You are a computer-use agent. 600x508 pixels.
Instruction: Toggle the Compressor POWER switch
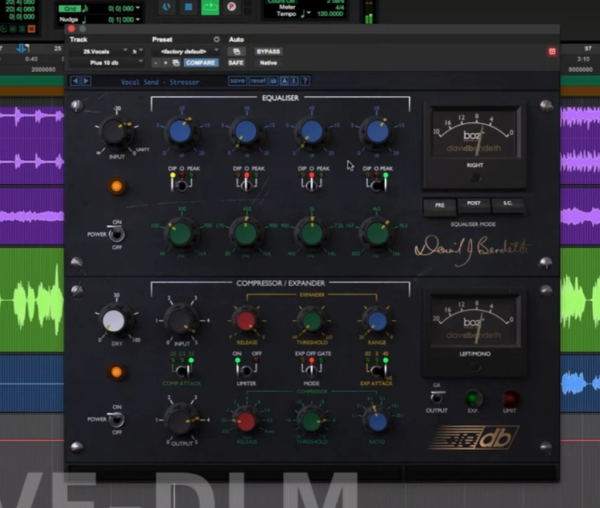coord(116,420)
